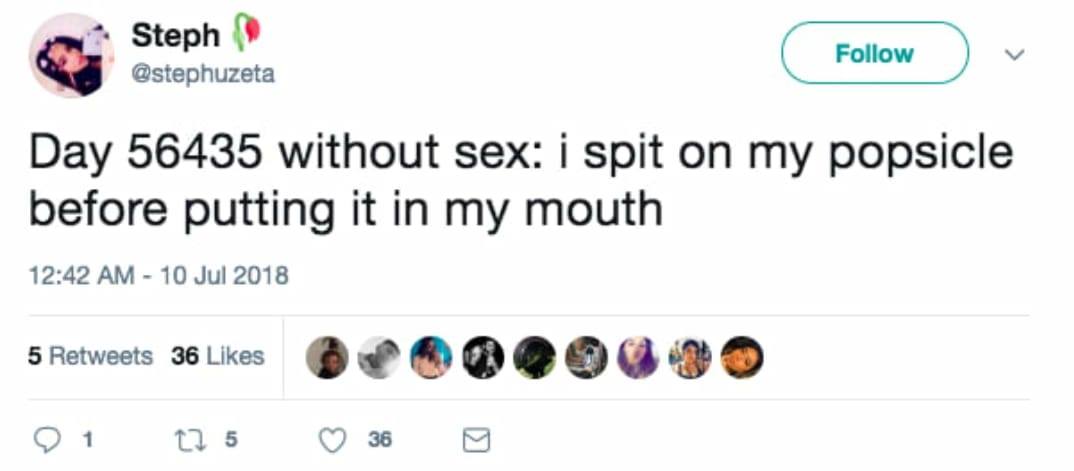Open the Steph display name link
1074x471 pixels.
tap(176, 35)
